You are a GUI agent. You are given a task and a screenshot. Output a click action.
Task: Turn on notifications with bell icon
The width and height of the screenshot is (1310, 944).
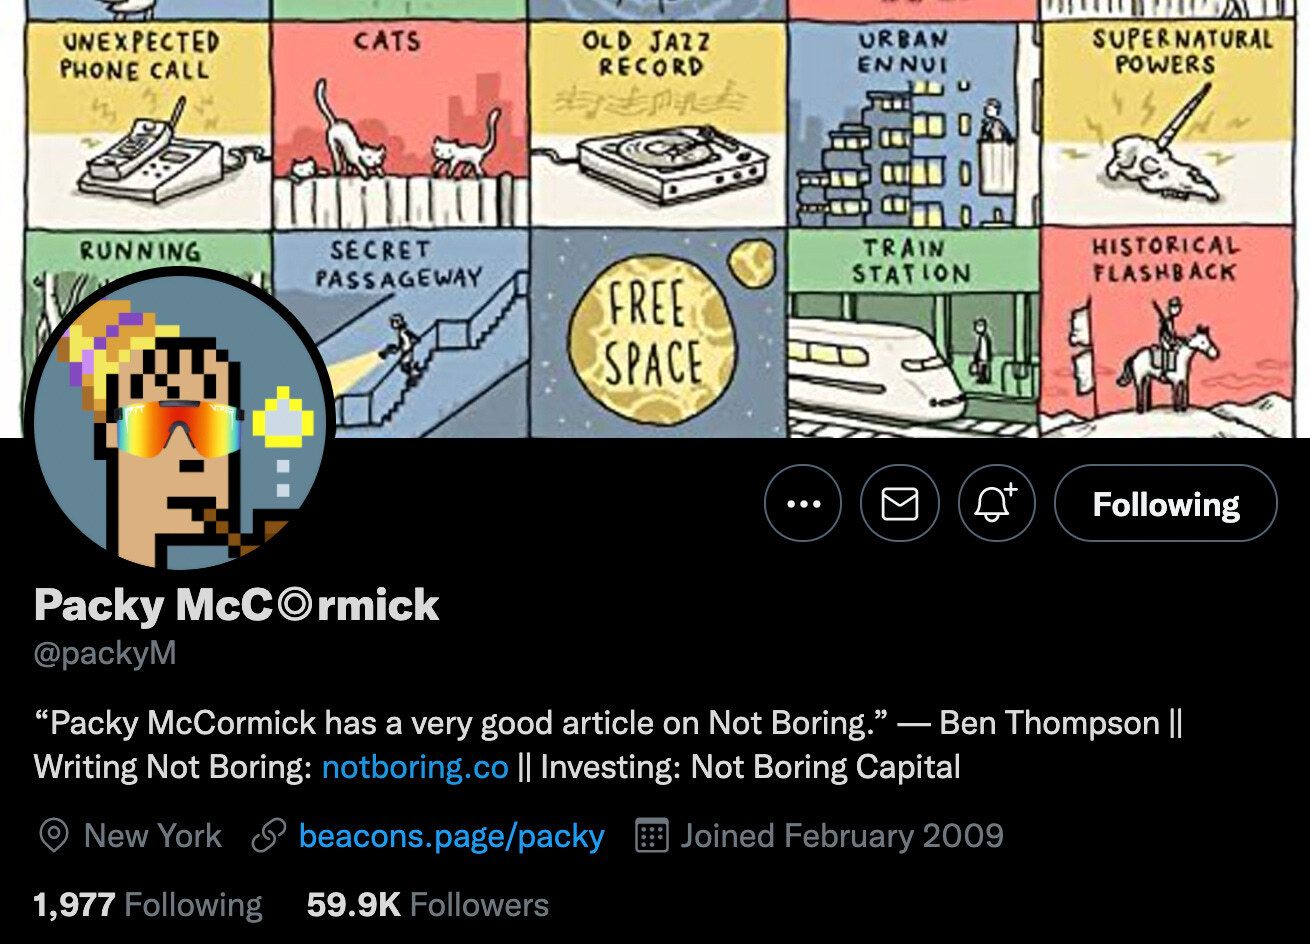pos(995,503)
